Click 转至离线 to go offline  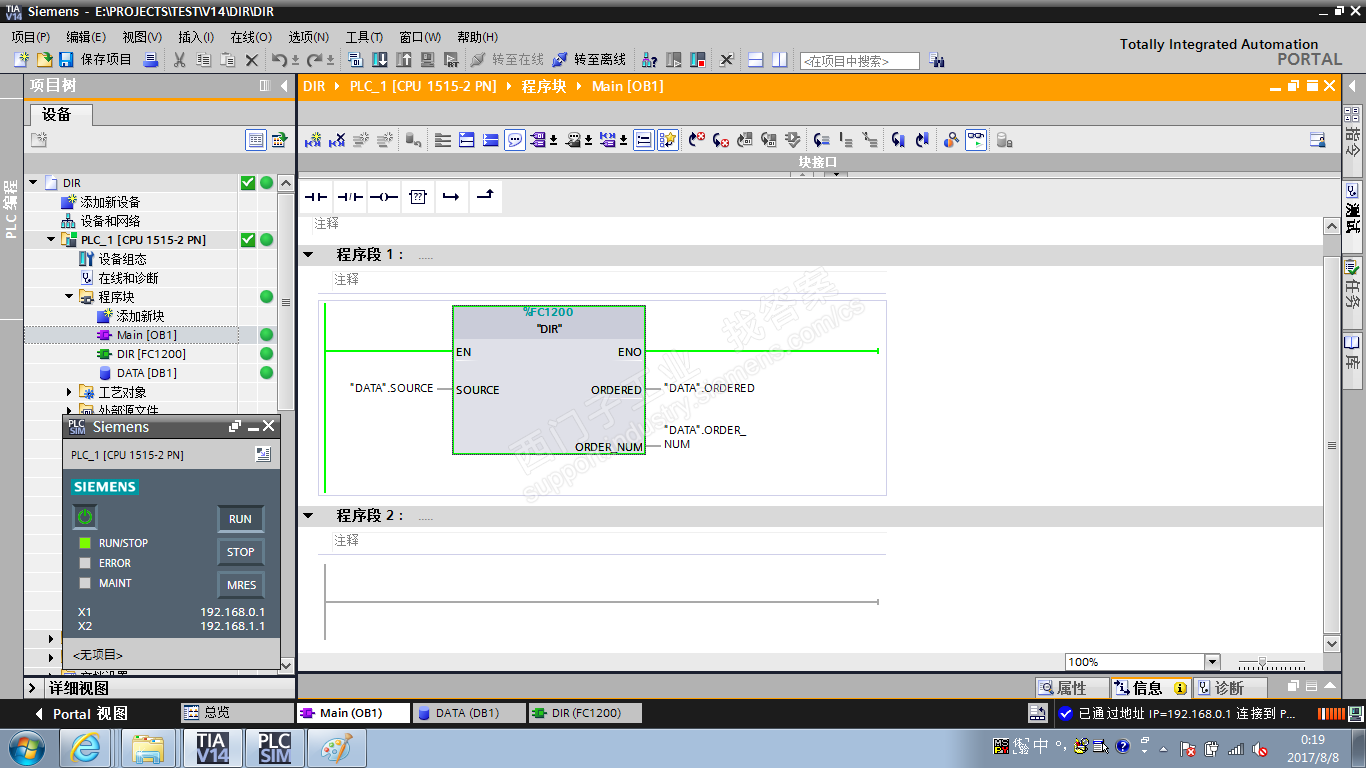(589, 60)
